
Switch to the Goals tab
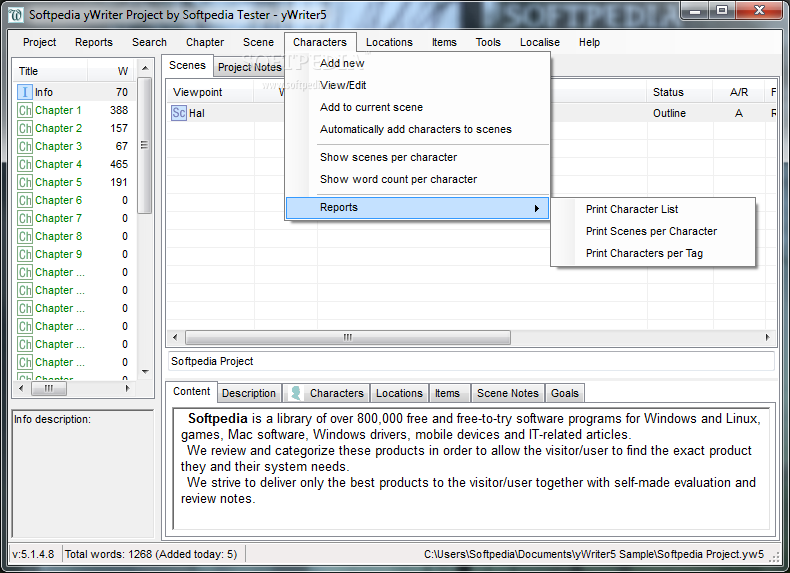(564, 393)
